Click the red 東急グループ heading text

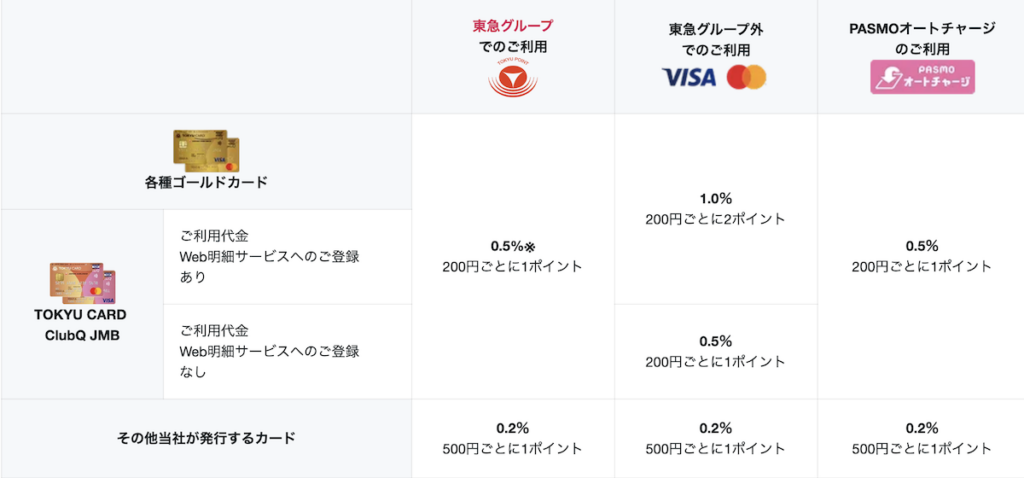512,26
